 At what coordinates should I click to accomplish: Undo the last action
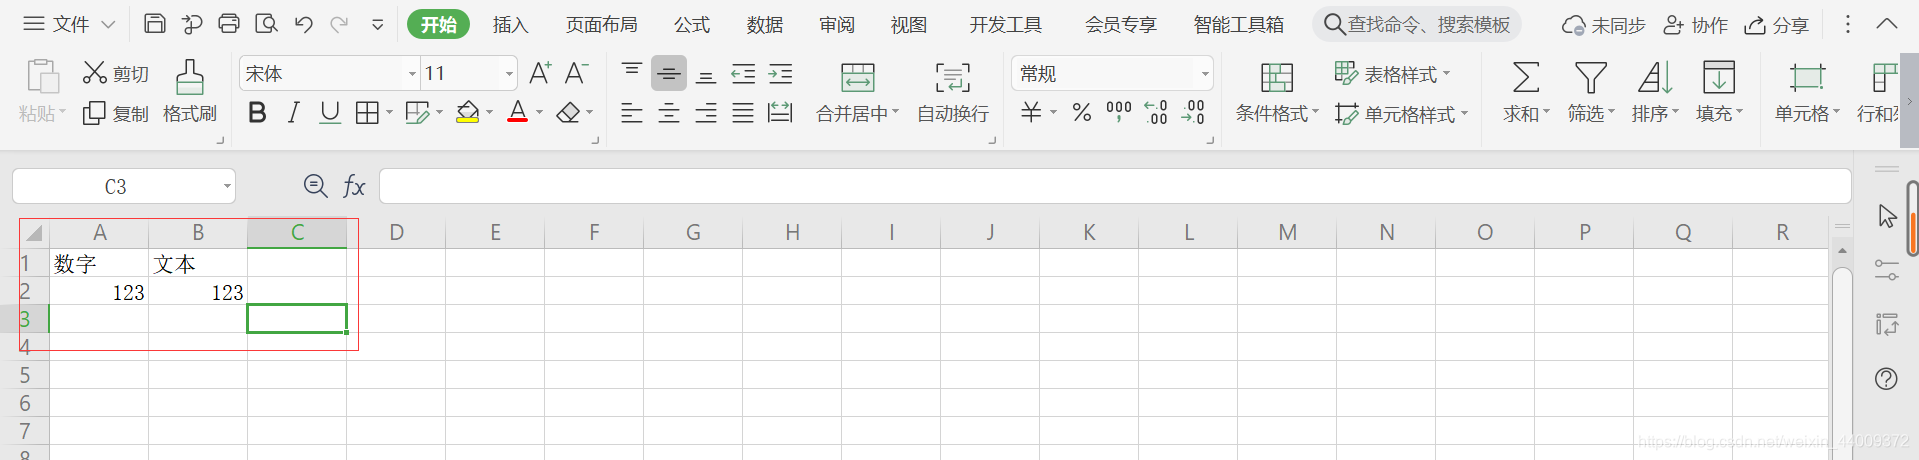pyautogui.click(x=304, y=24)
